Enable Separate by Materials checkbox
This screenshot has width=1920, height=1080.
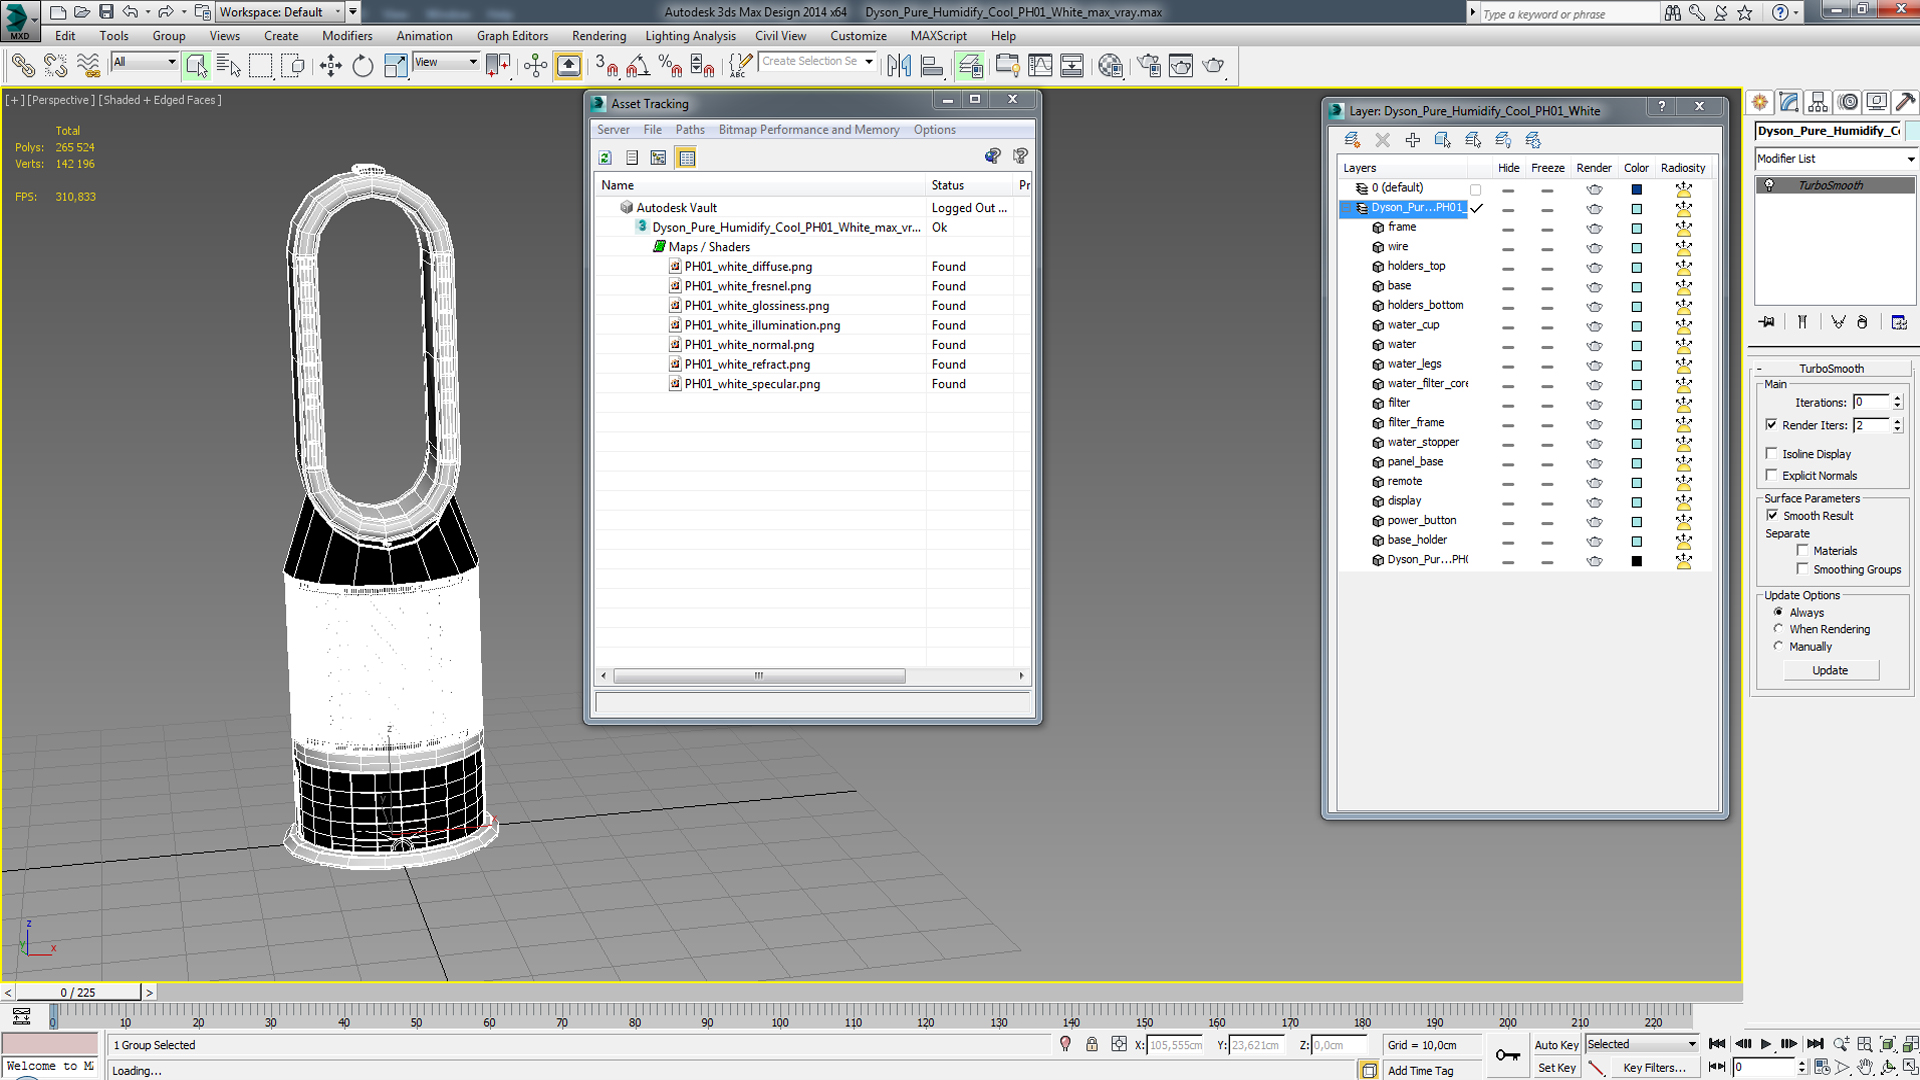tap(1803, 550)
